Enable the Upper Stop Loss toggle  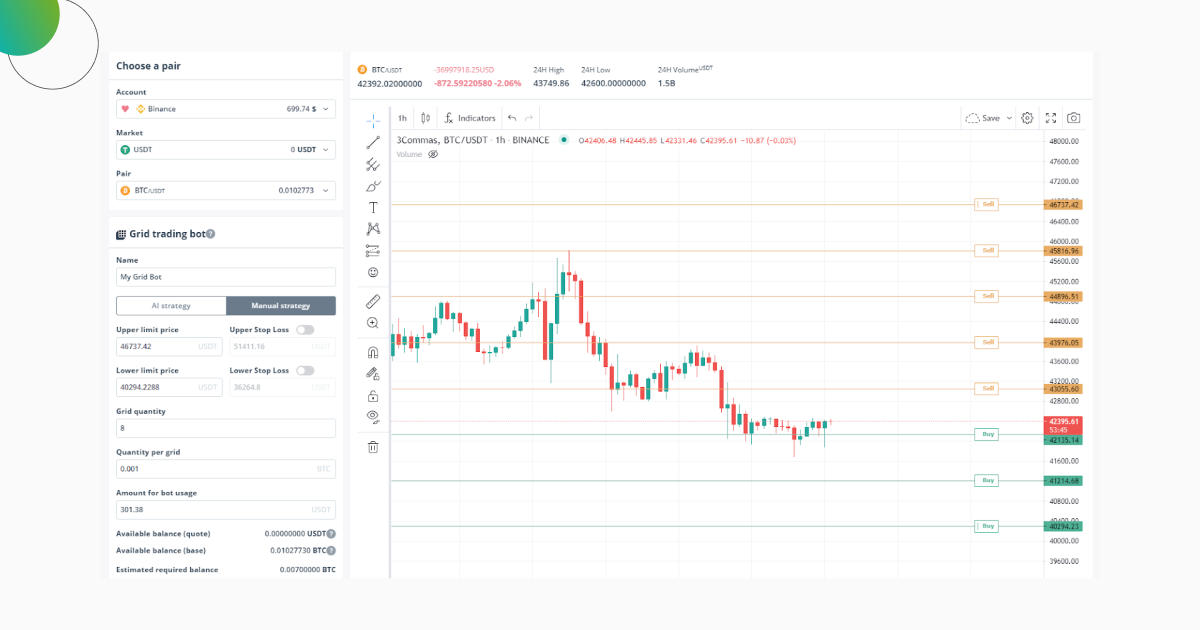coord(305,330)
